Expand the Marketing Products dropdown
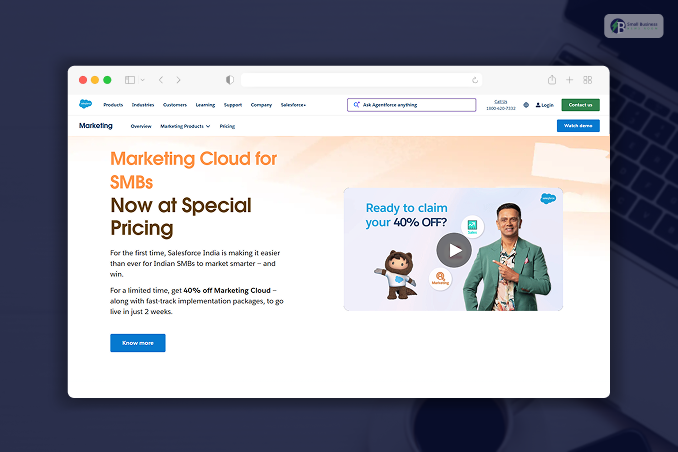678x452 pixels. [x=185, y=126]
